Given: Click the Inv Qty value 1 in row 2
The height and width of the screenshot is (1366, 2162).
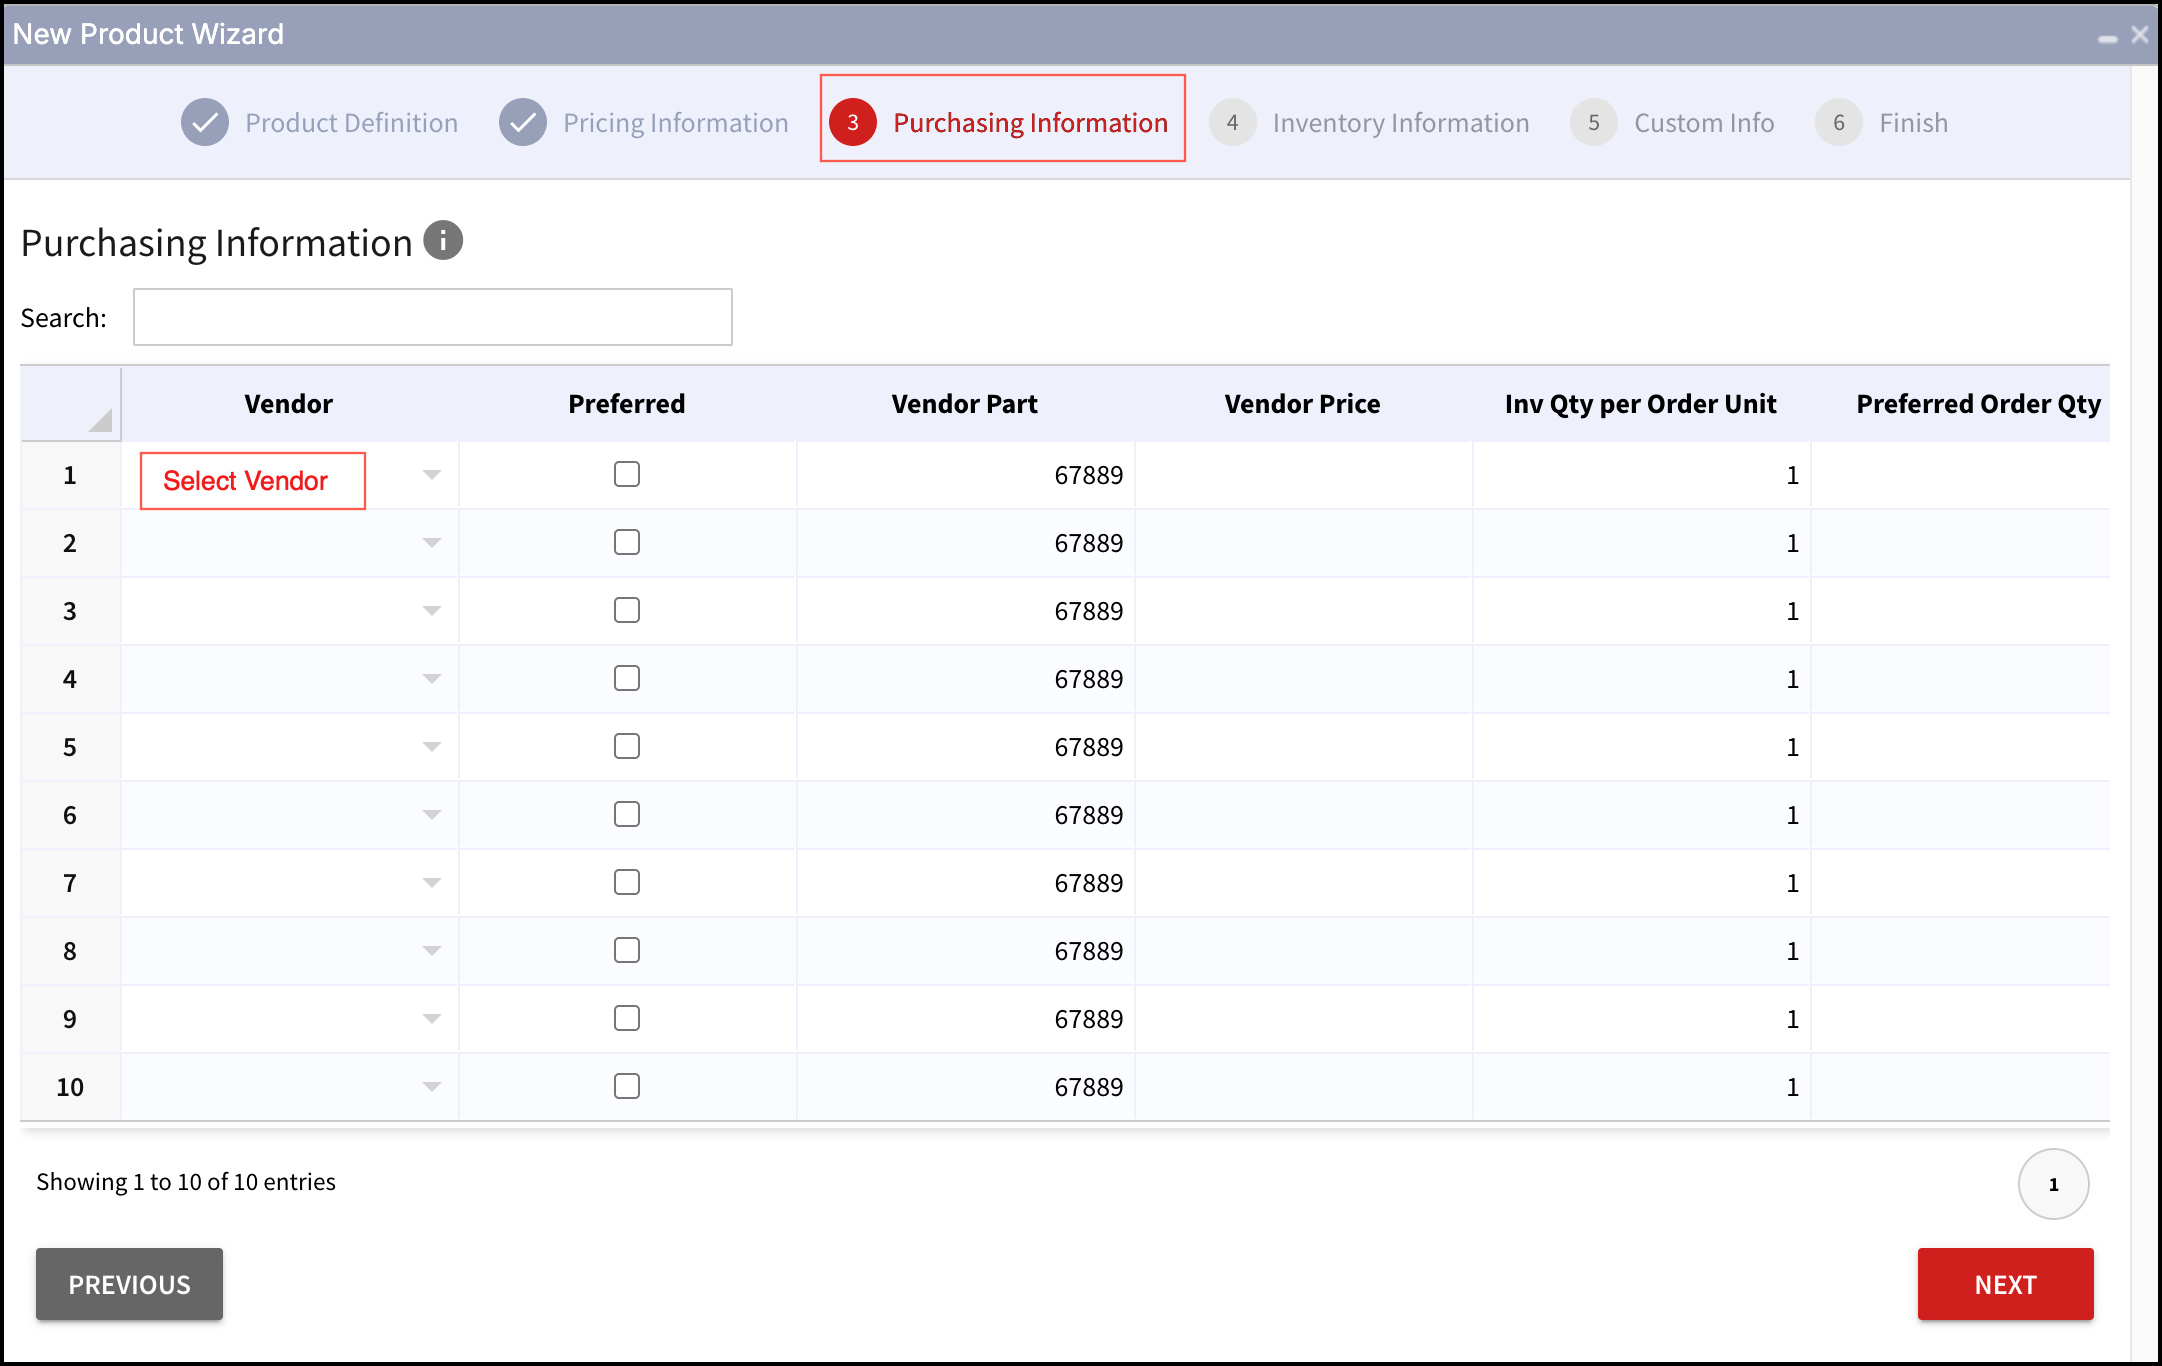Looking at the screenshot, I should tap(1793, 543).
